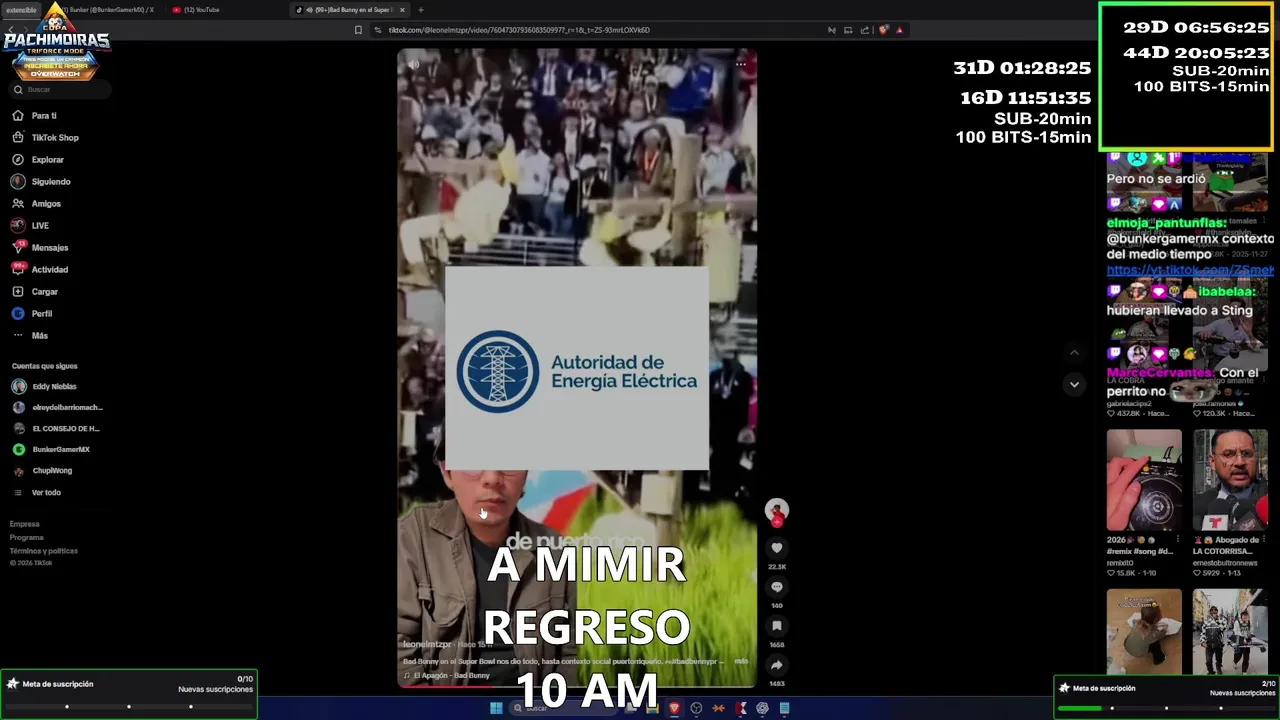Viewport: 1280px width, 720px height.
Task: Open the LIVE section
Action: 40,226
